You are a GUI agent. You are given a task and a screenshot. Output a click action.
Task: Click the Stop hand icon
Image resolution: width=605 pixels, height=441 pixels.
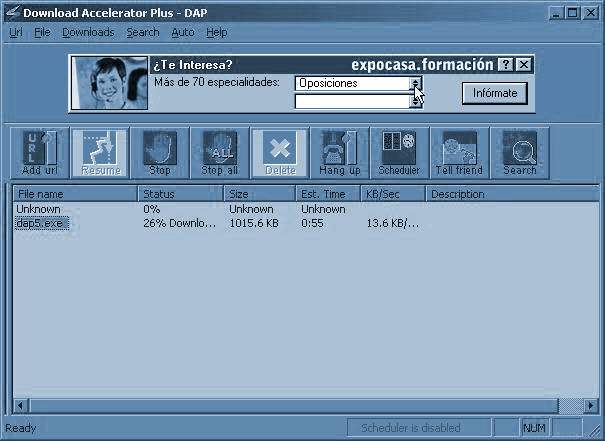160,153
